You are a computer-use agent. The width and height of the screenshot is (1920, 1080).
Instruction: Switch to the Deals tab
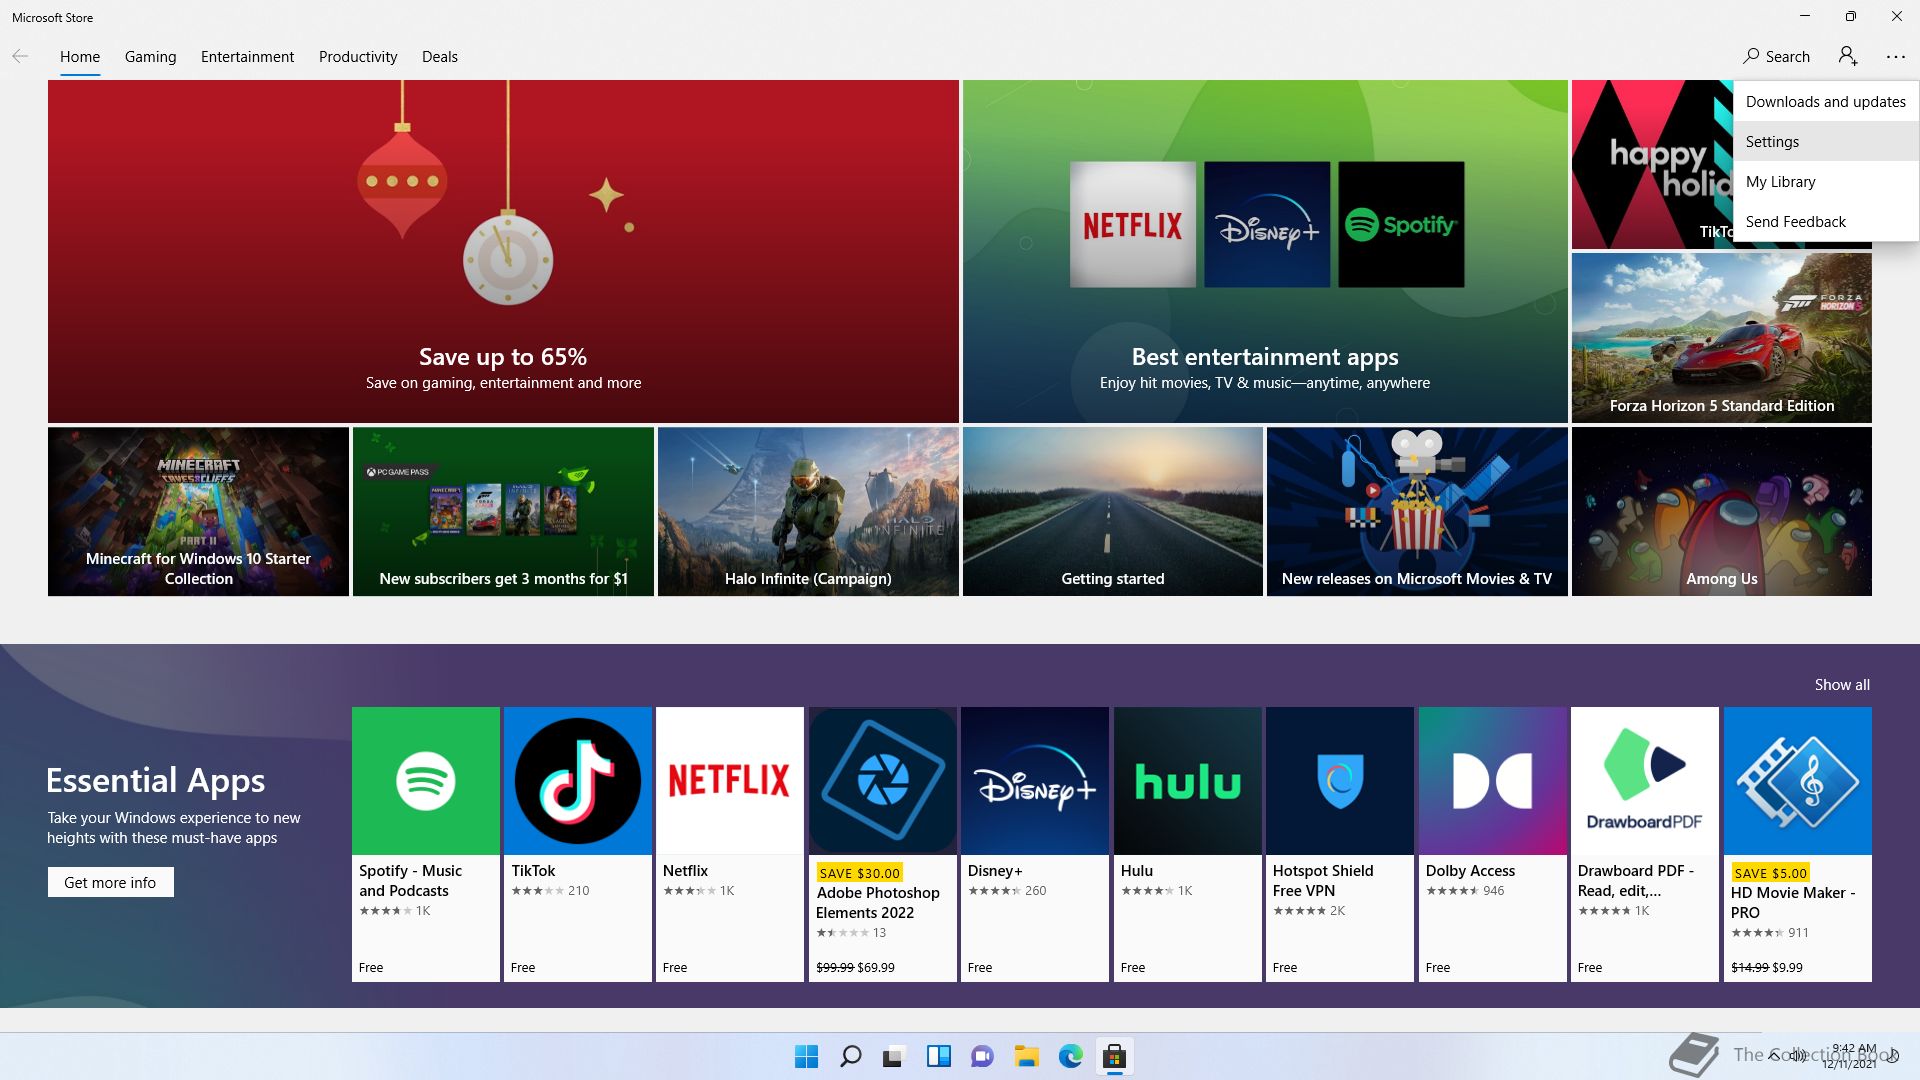point(440,57)
